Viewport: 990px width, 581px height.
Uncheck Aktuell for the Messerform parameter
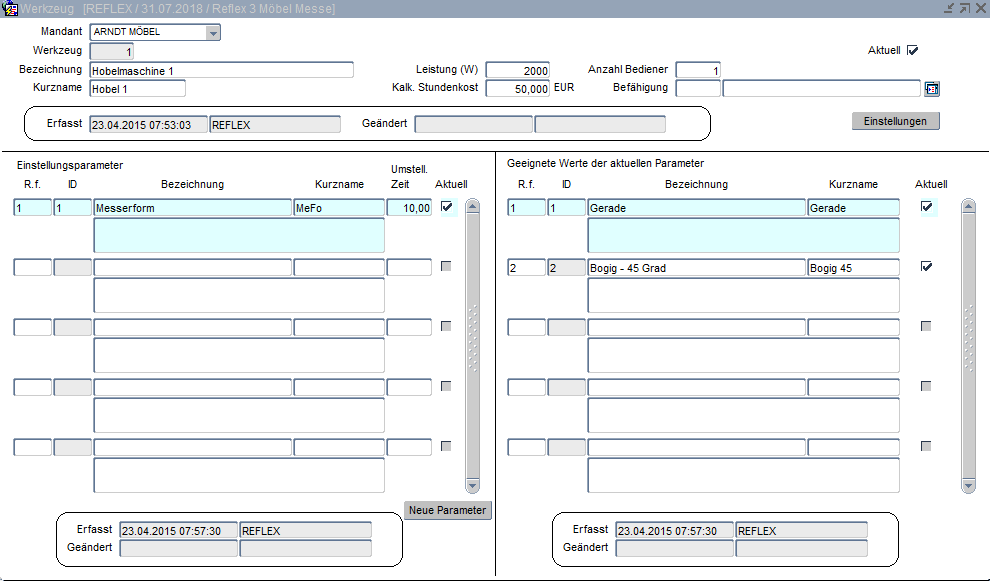446,207
